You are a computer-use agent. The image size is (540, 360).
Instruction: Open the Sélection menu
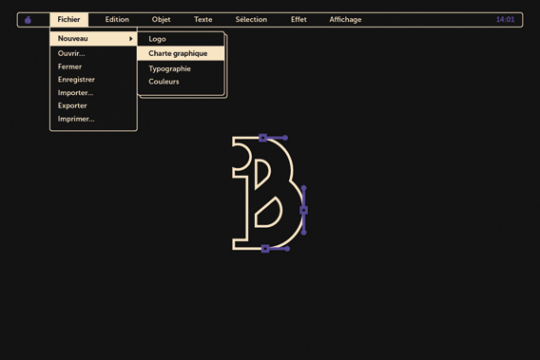point(251,20)
